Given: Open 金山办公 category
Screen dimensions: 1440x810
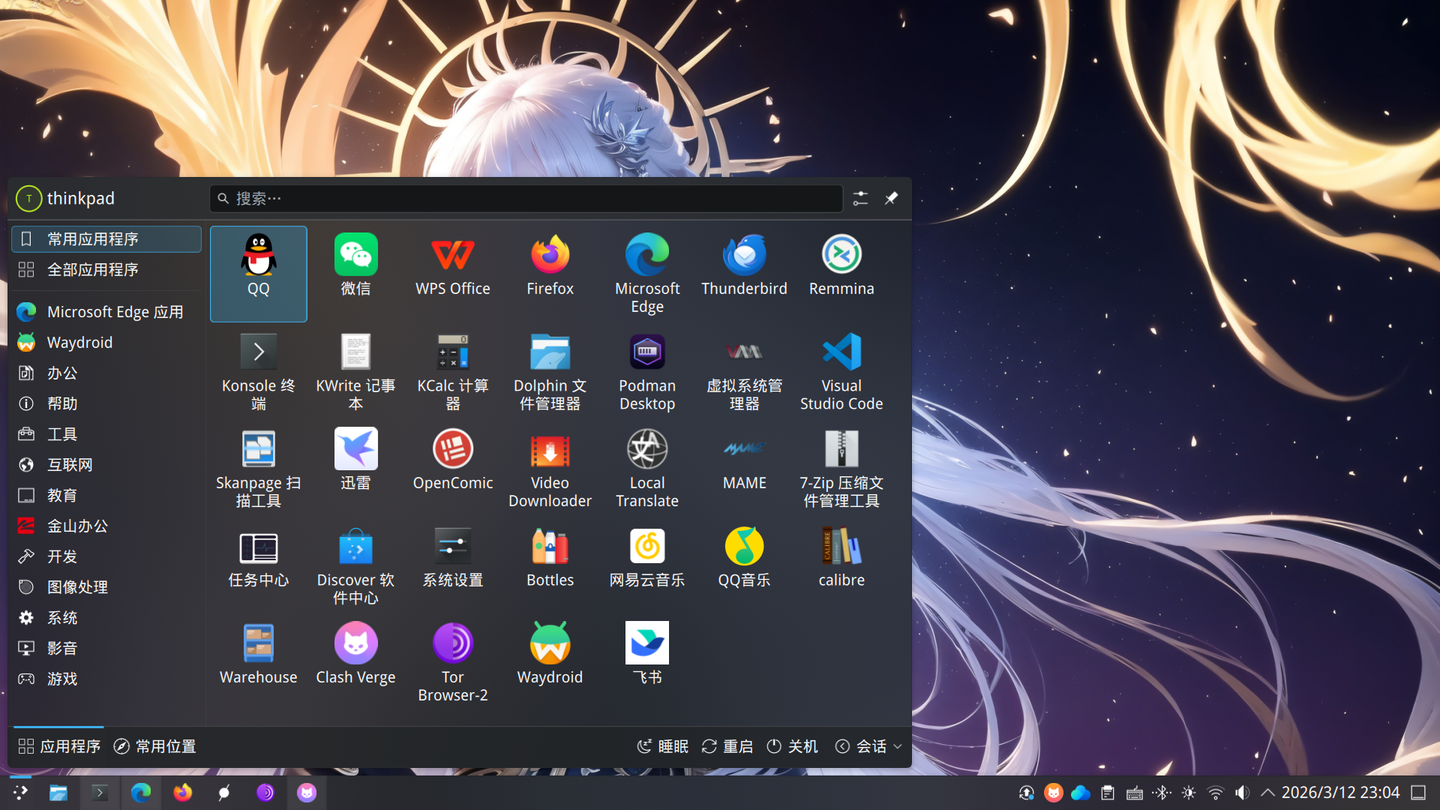Looking at the screenshot, I should (106, 526).
